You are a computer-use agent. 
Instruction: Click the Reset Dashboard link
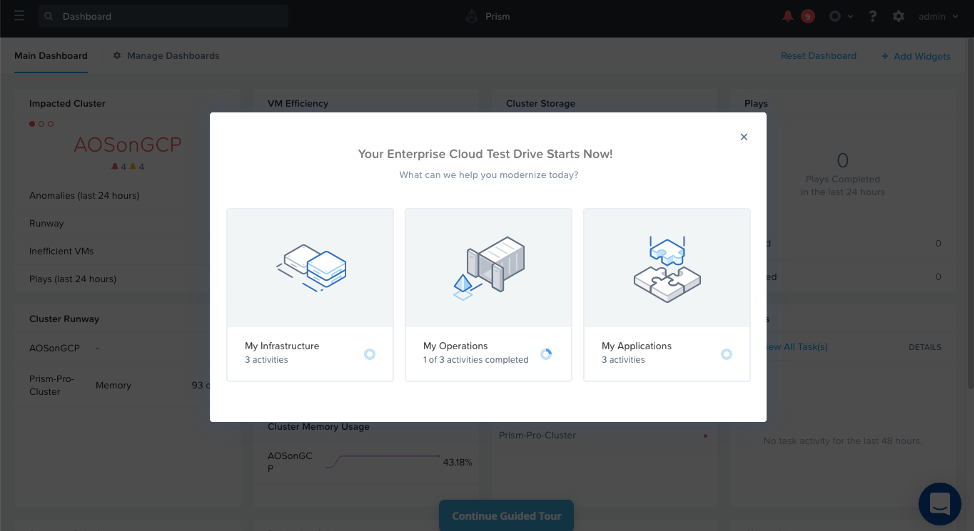pyautogui.click(x=818, y=56)
